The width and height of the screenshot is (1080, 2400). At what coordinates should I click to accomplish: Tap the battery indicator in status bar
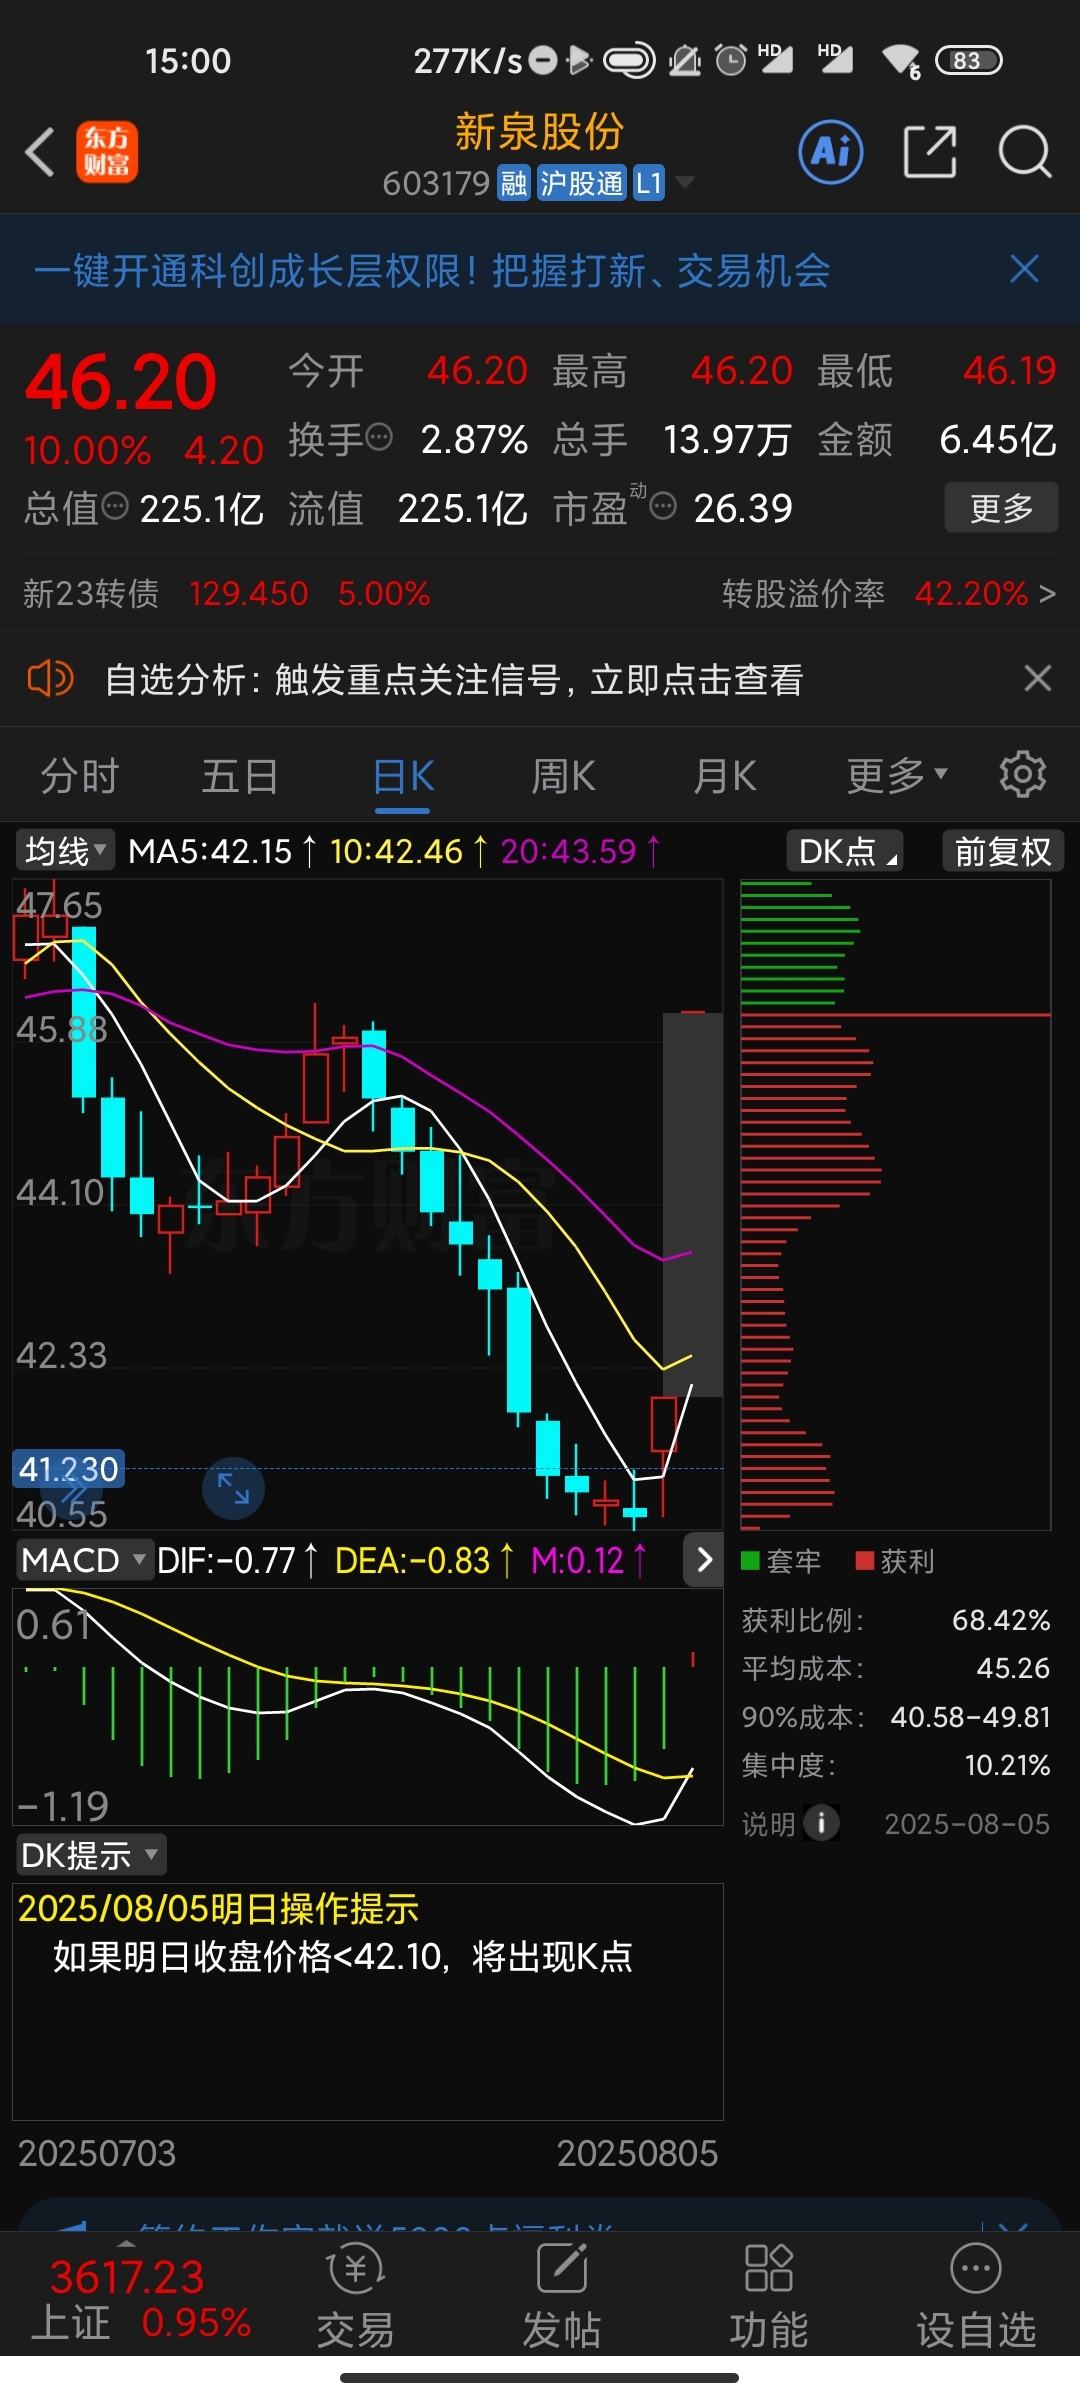(x=968, y=60)
